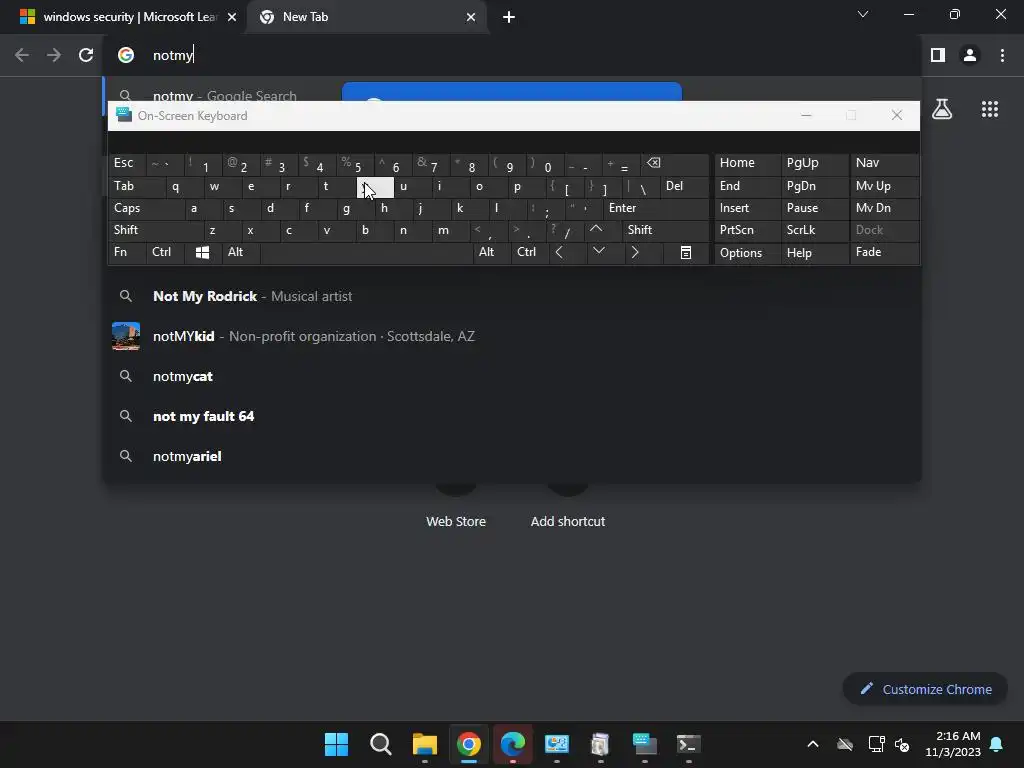Open Search from the taskbar
Screen dimensions: 1024x768
380,744
